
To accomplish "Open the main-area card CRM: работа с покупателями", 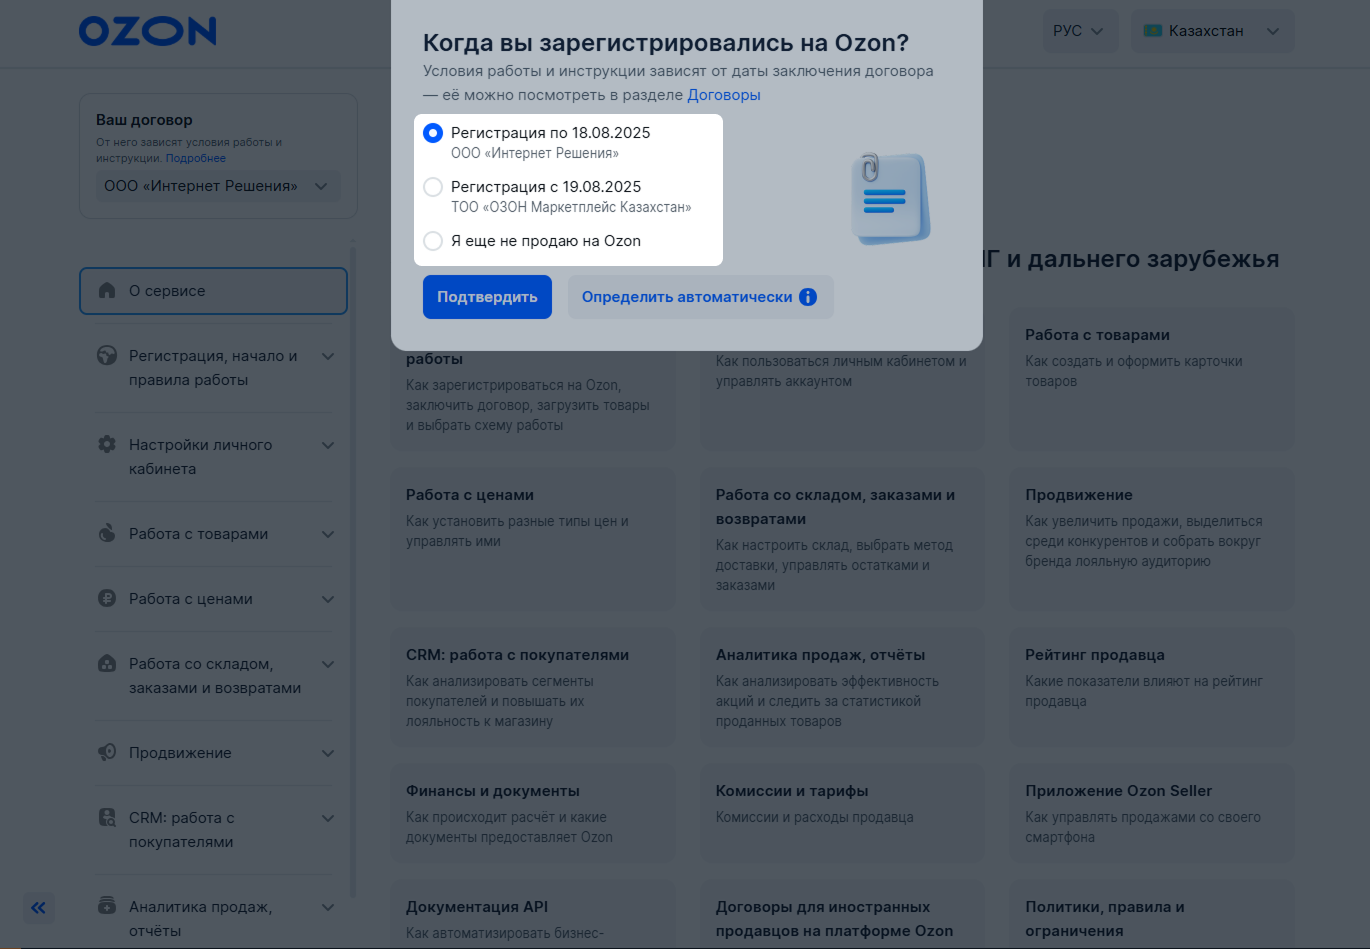I will [533, 688].
